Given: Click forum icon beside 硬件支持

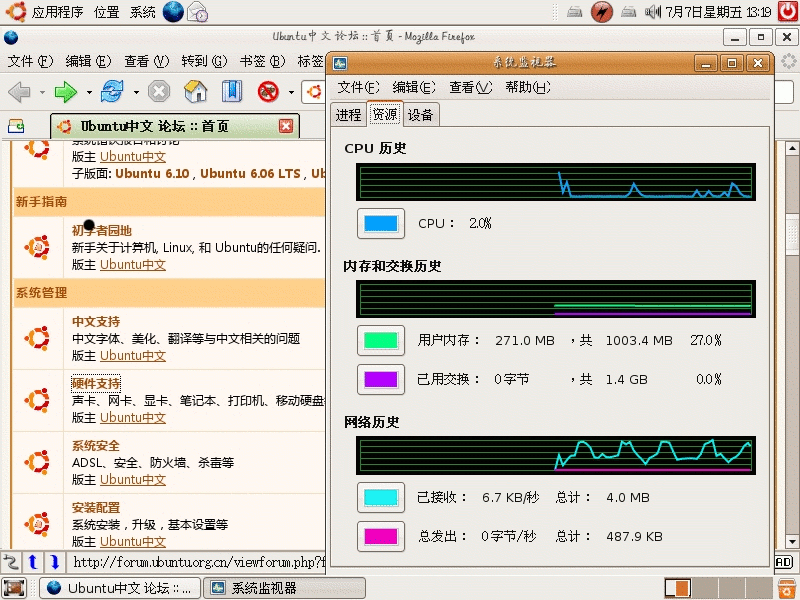Looking at the screenshot, I should (37, 400).
